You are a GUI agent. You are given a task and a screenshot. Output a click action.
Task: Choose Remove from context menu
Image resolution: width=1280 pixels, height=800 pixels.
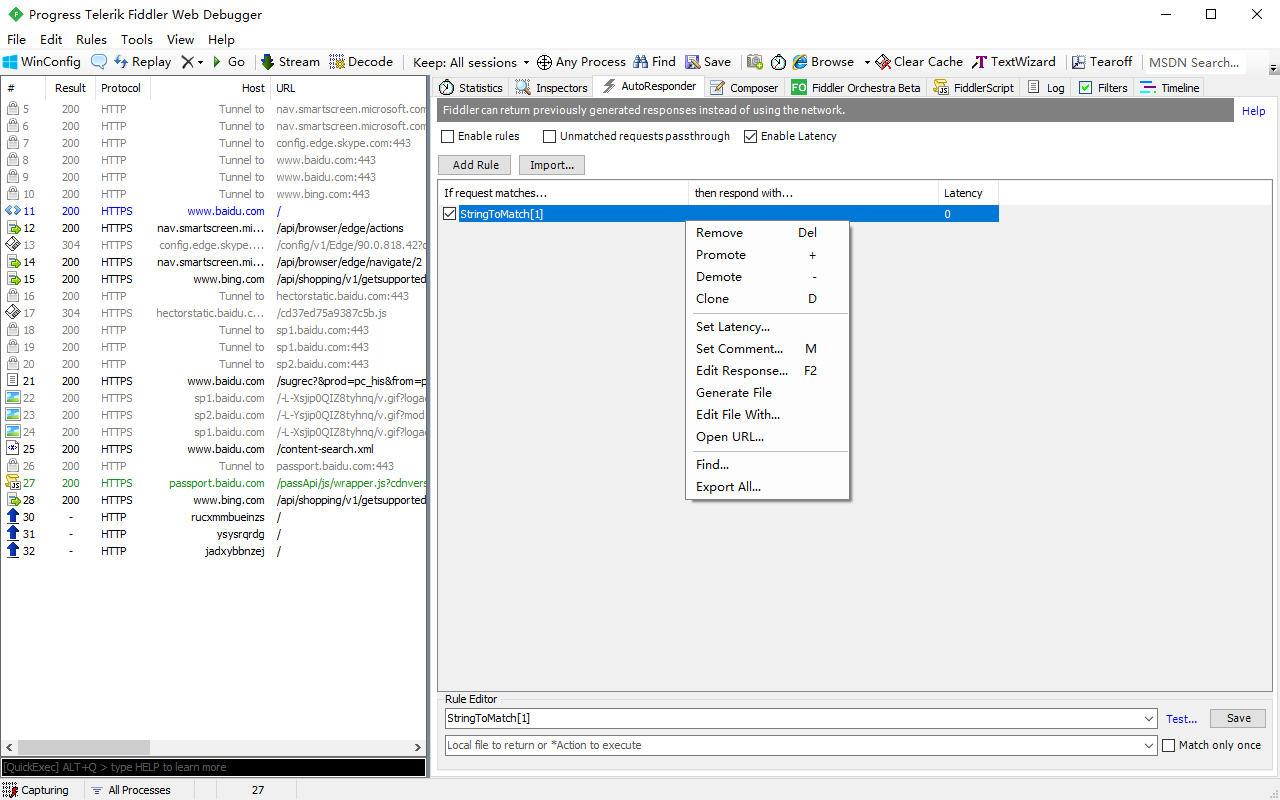pos(767,233)
